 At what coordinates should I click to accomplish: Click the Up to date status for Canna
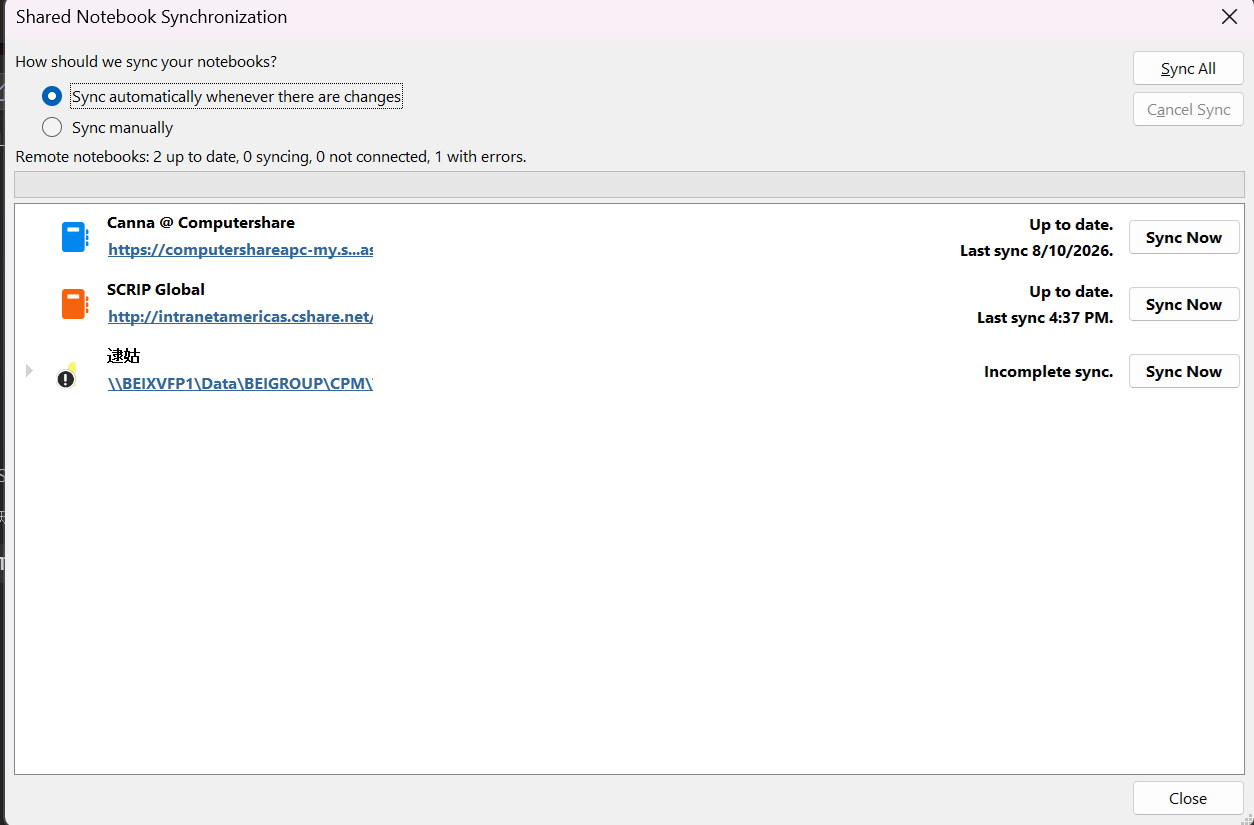coord(1071,225)
